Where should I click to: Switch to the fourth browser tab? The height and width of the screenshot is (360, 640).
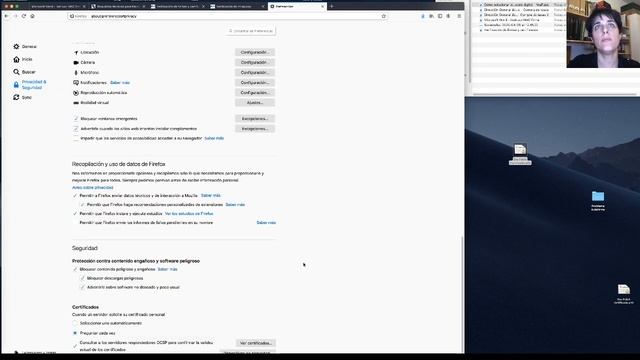click(237, 7)
